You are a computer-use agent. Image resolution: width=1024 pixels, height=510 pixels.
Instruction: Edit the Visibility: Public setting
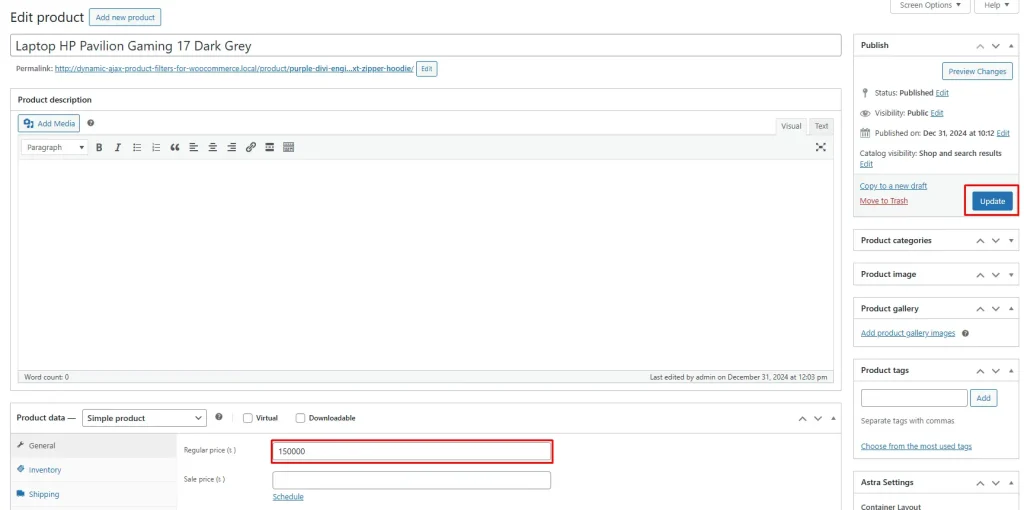point(937,113)
